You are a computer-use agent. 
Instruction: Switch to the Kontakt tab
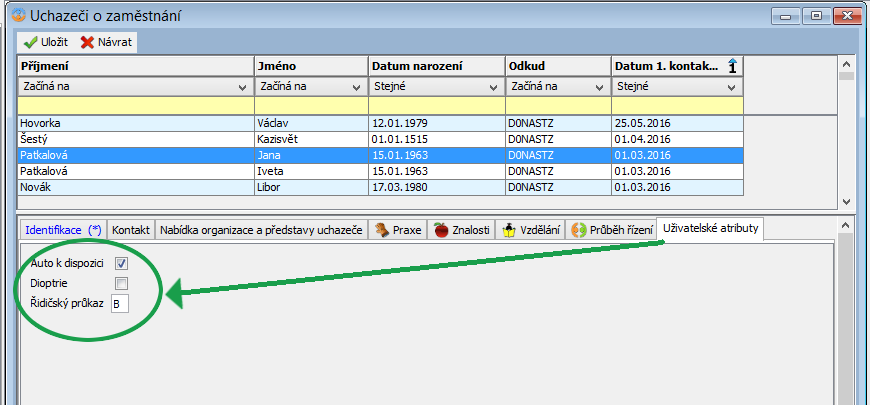(130, 230)
